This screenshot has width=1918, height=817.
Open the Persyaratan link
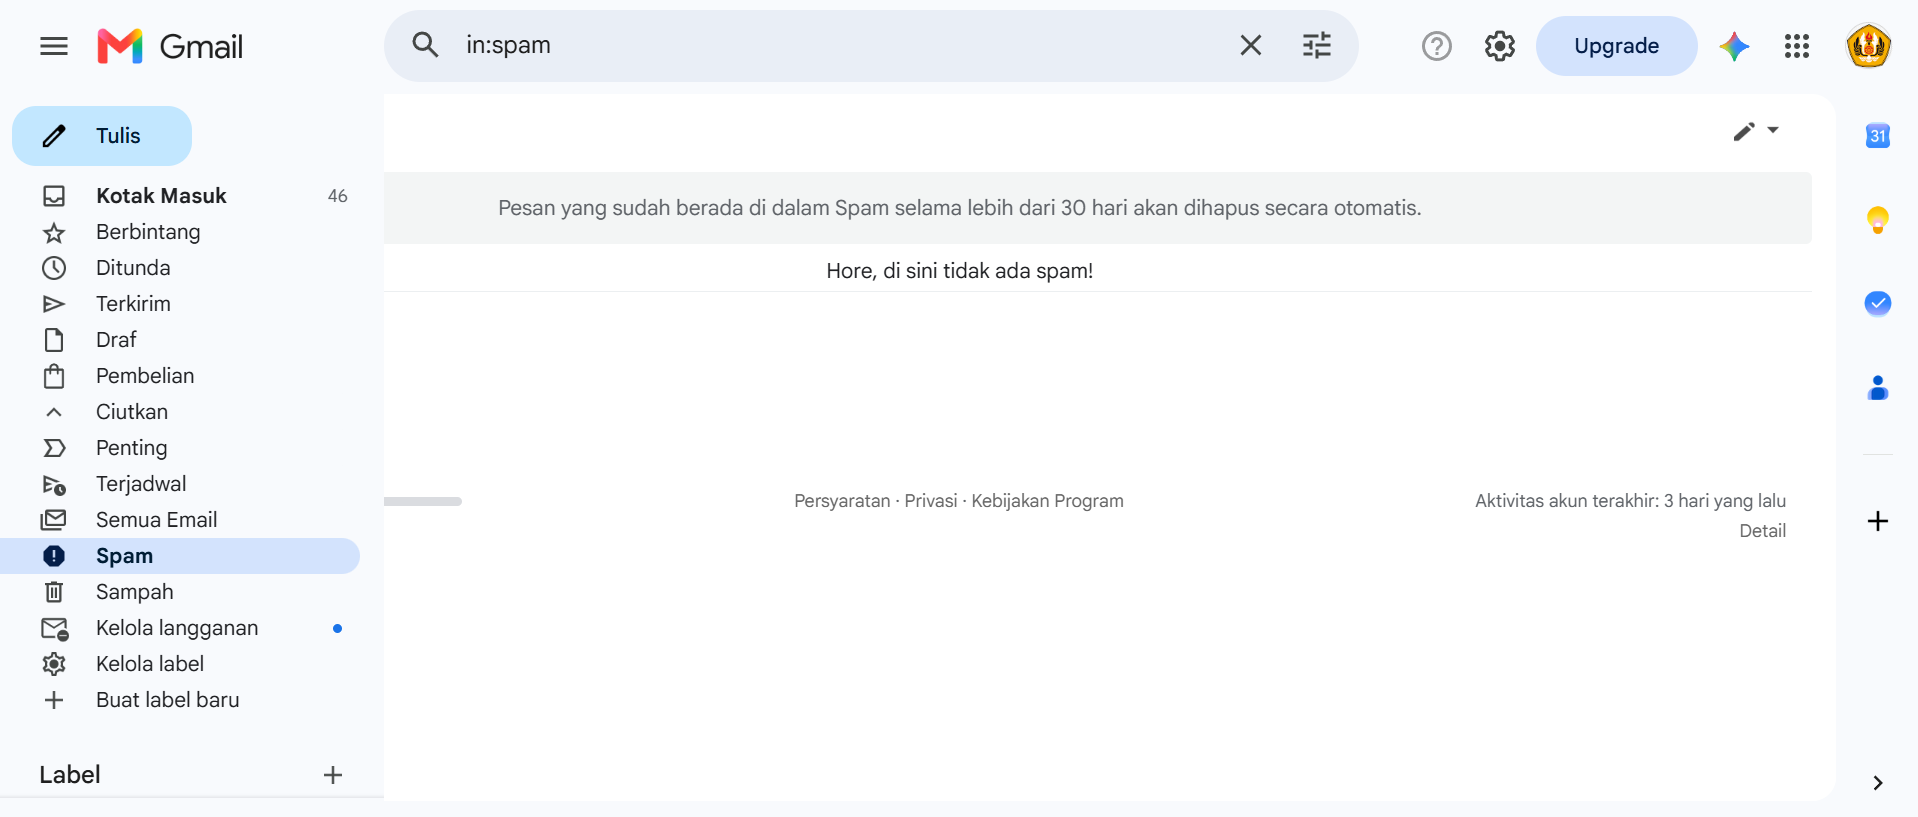pyautogui.click(x=842, y=501)
